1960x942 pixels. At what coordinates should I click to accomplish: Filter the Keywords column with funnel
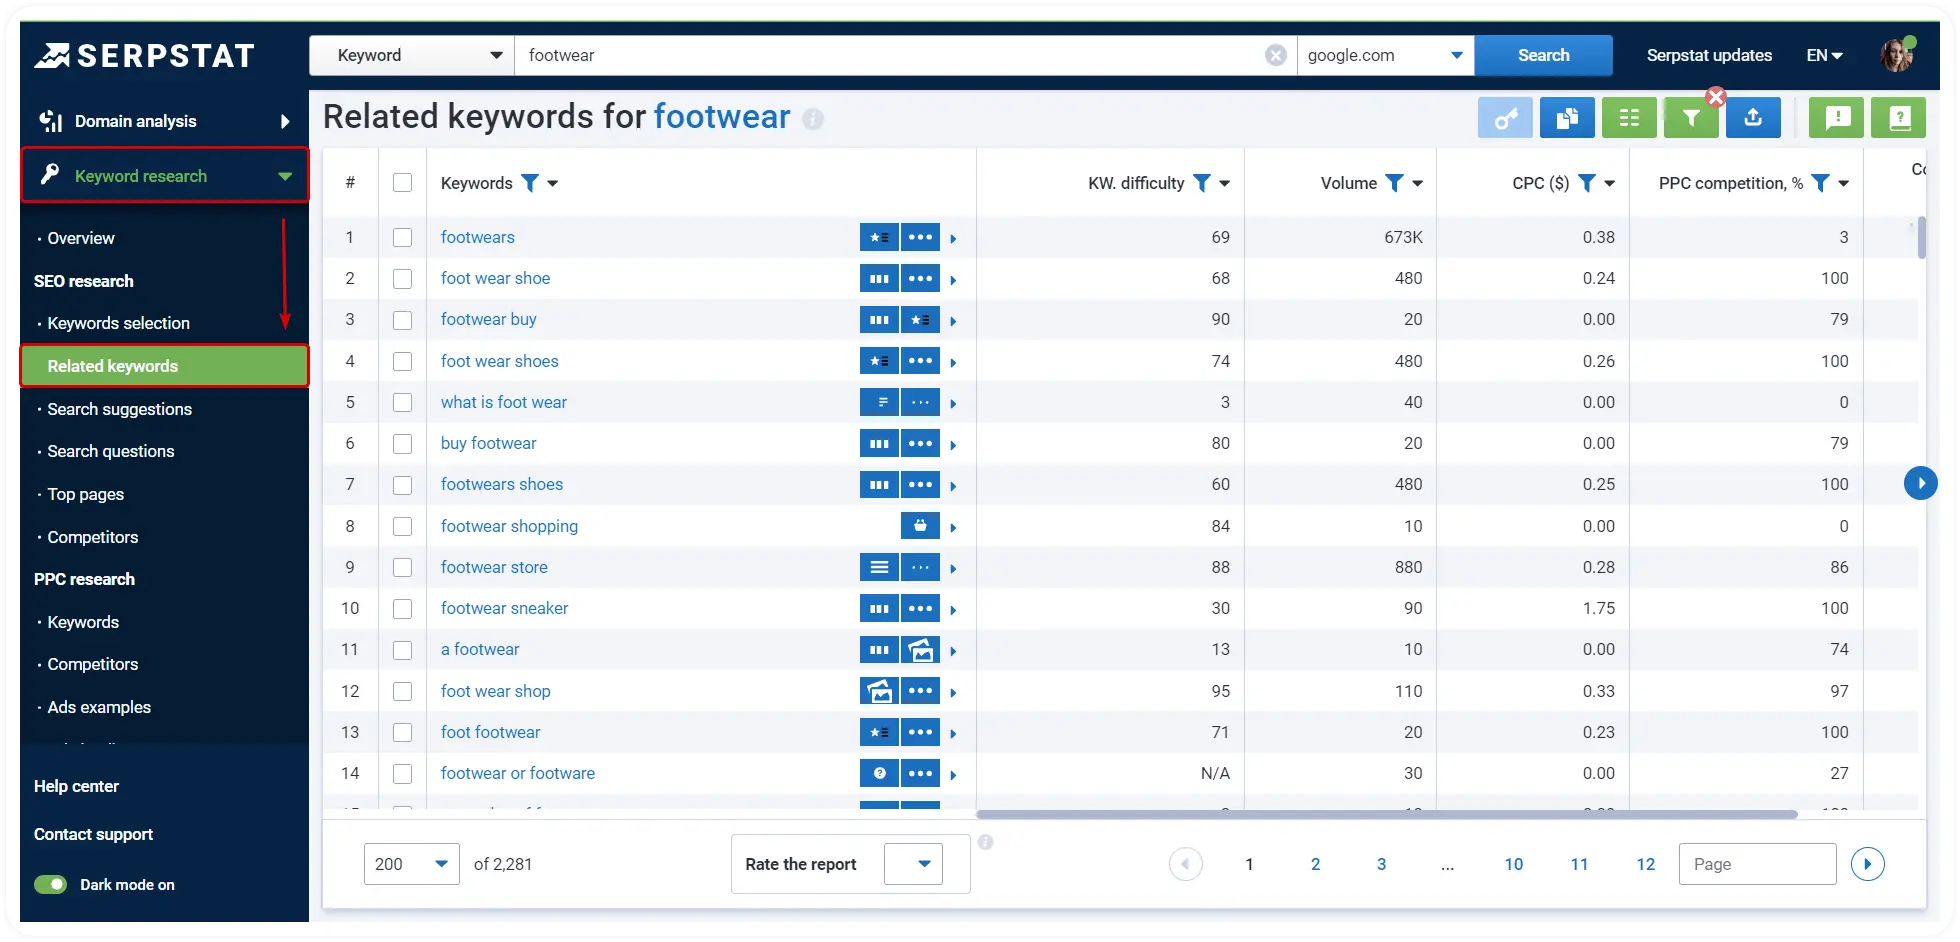pos(530,183)
